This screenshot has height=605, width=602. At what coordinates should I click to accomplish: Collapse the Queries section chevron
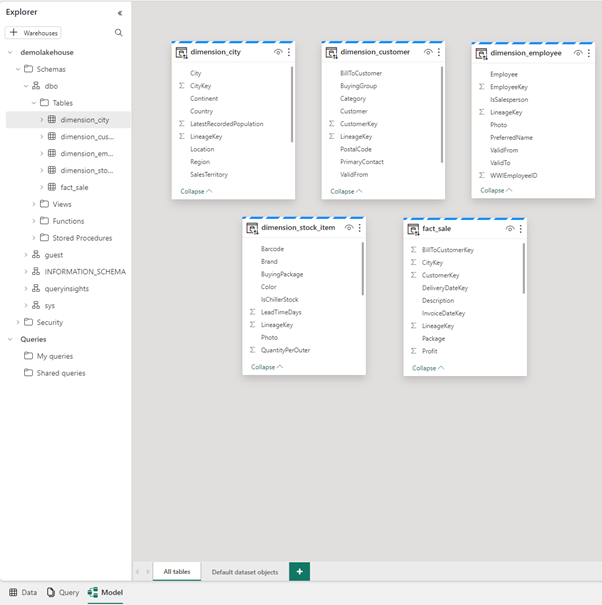coord(10,339)
